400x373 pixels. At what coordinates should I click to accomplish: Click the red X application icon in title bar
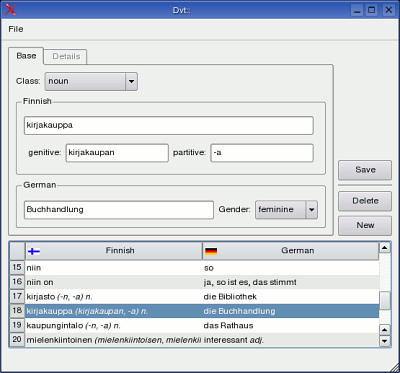click(x=10, y=10)
